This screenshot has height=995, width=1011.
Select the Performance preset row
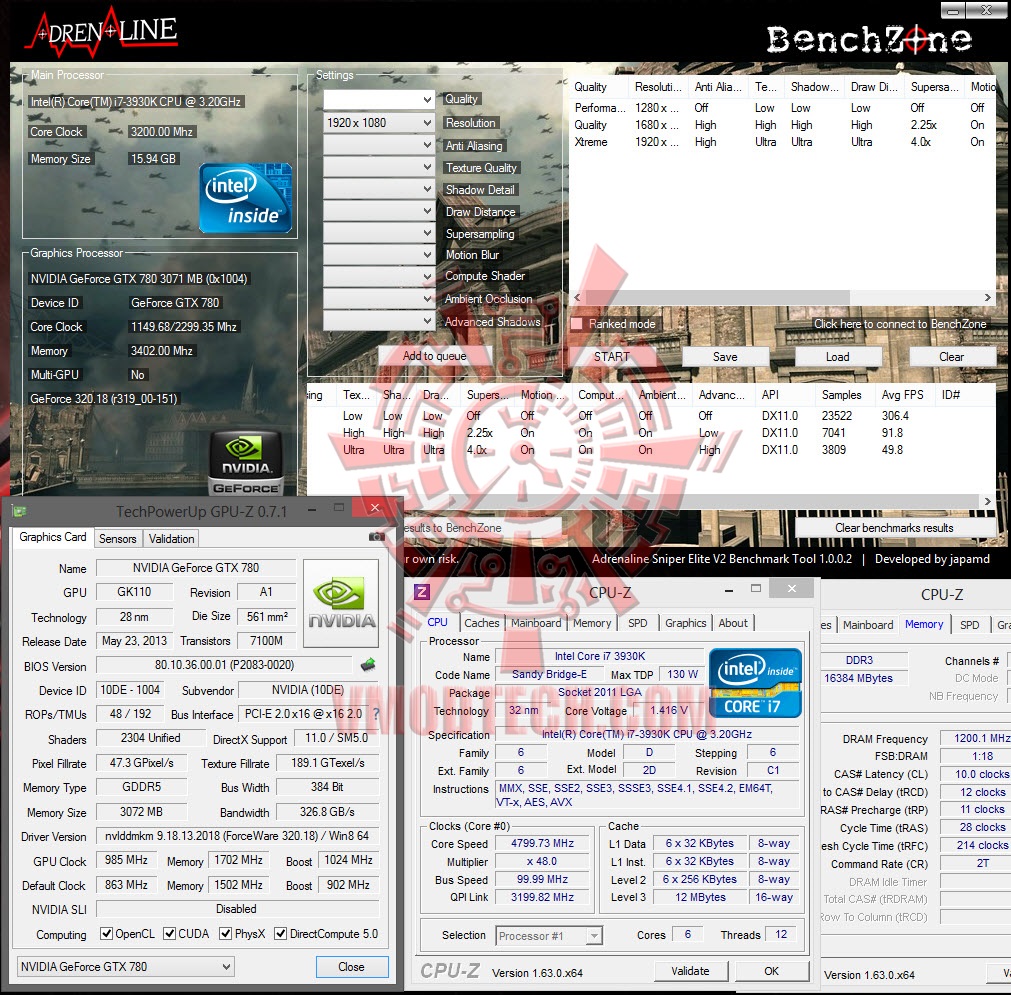coord(782,108)
